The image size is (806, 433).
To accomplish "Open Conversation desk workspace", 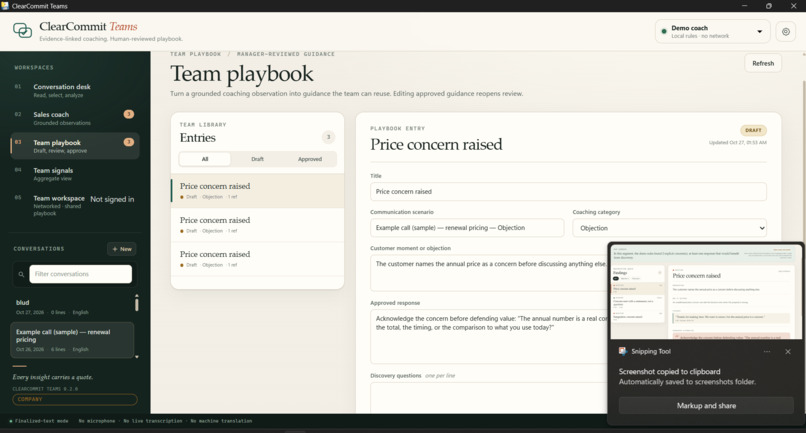I will [x=75, y=90].
